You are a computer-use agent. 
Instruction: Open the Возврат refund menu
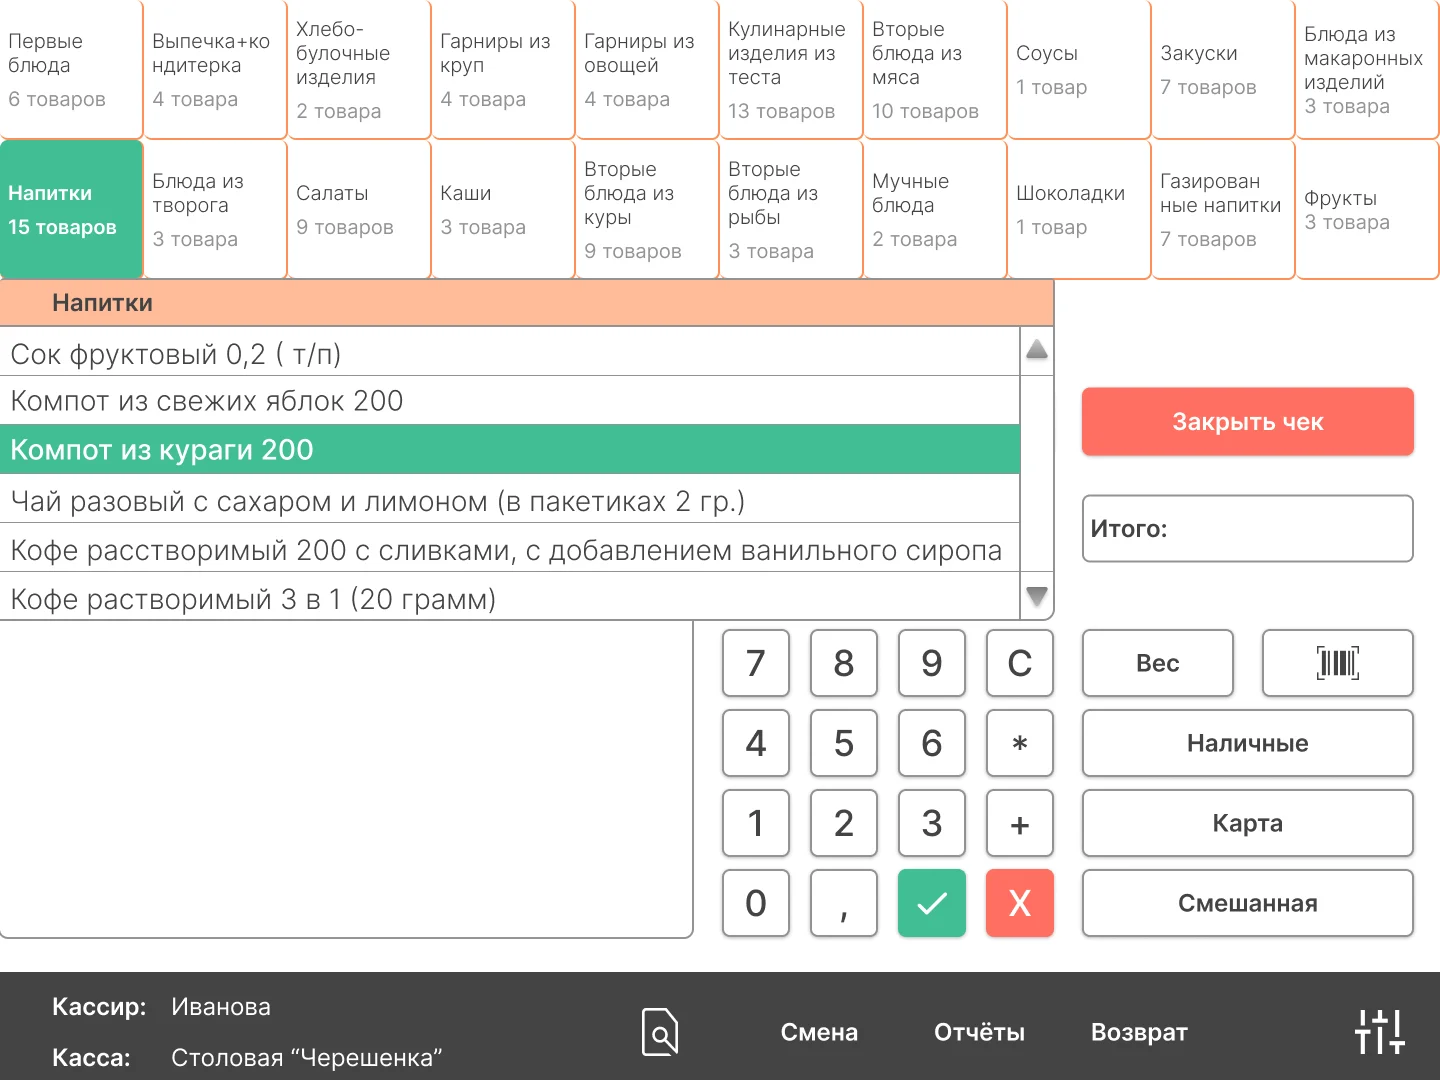1139,1032
